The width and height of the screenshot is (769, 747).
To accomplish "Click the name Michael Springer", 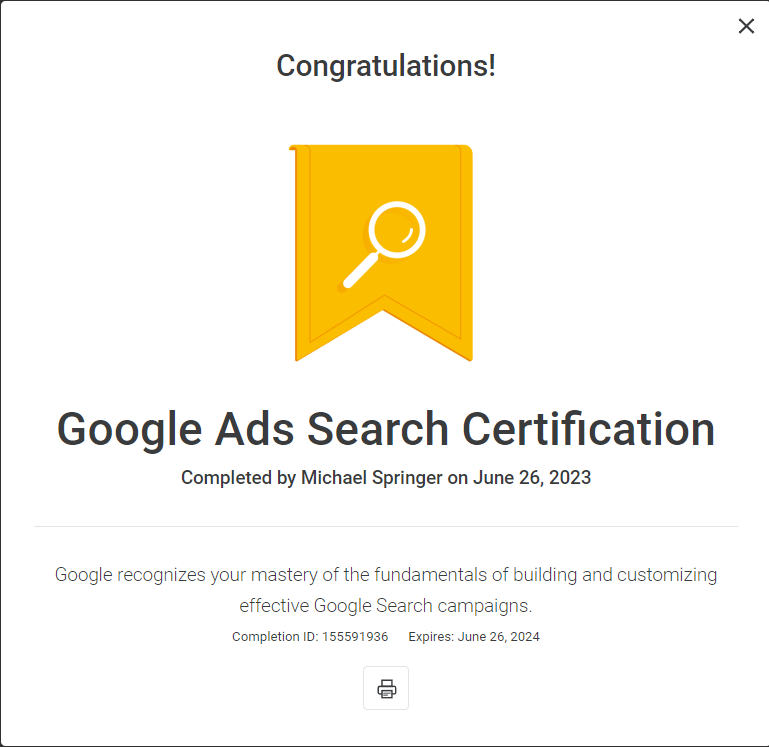I will click(372, 478).
